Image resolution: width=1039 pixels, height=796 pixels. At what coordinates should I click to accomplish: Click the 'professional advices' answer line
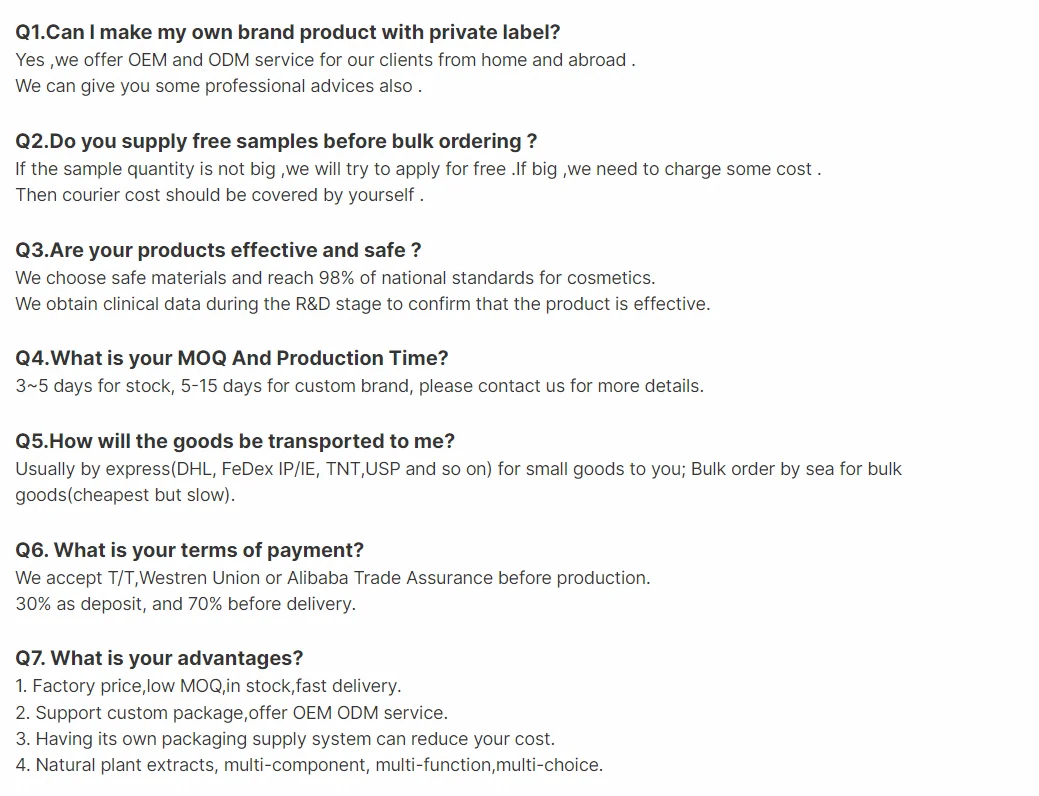pyautogui.click(x=218, y=86)
